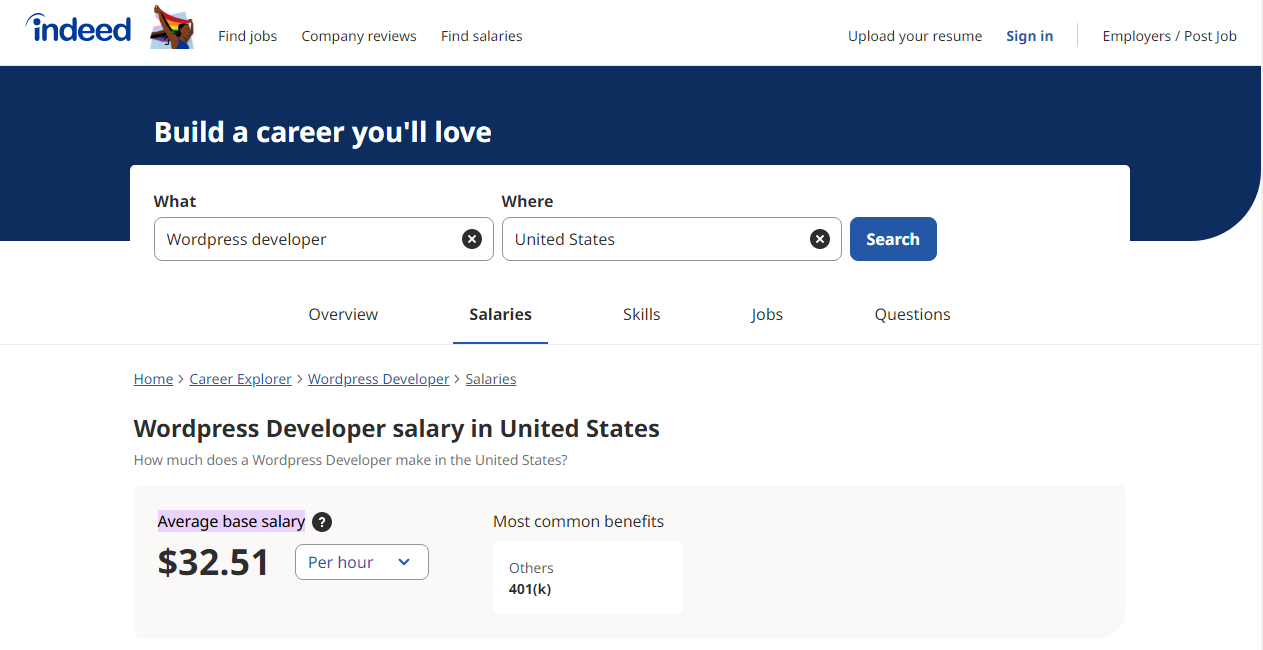Screen dimensions: 1263x650
Task: Click the Search button
Action: [893, 239]
